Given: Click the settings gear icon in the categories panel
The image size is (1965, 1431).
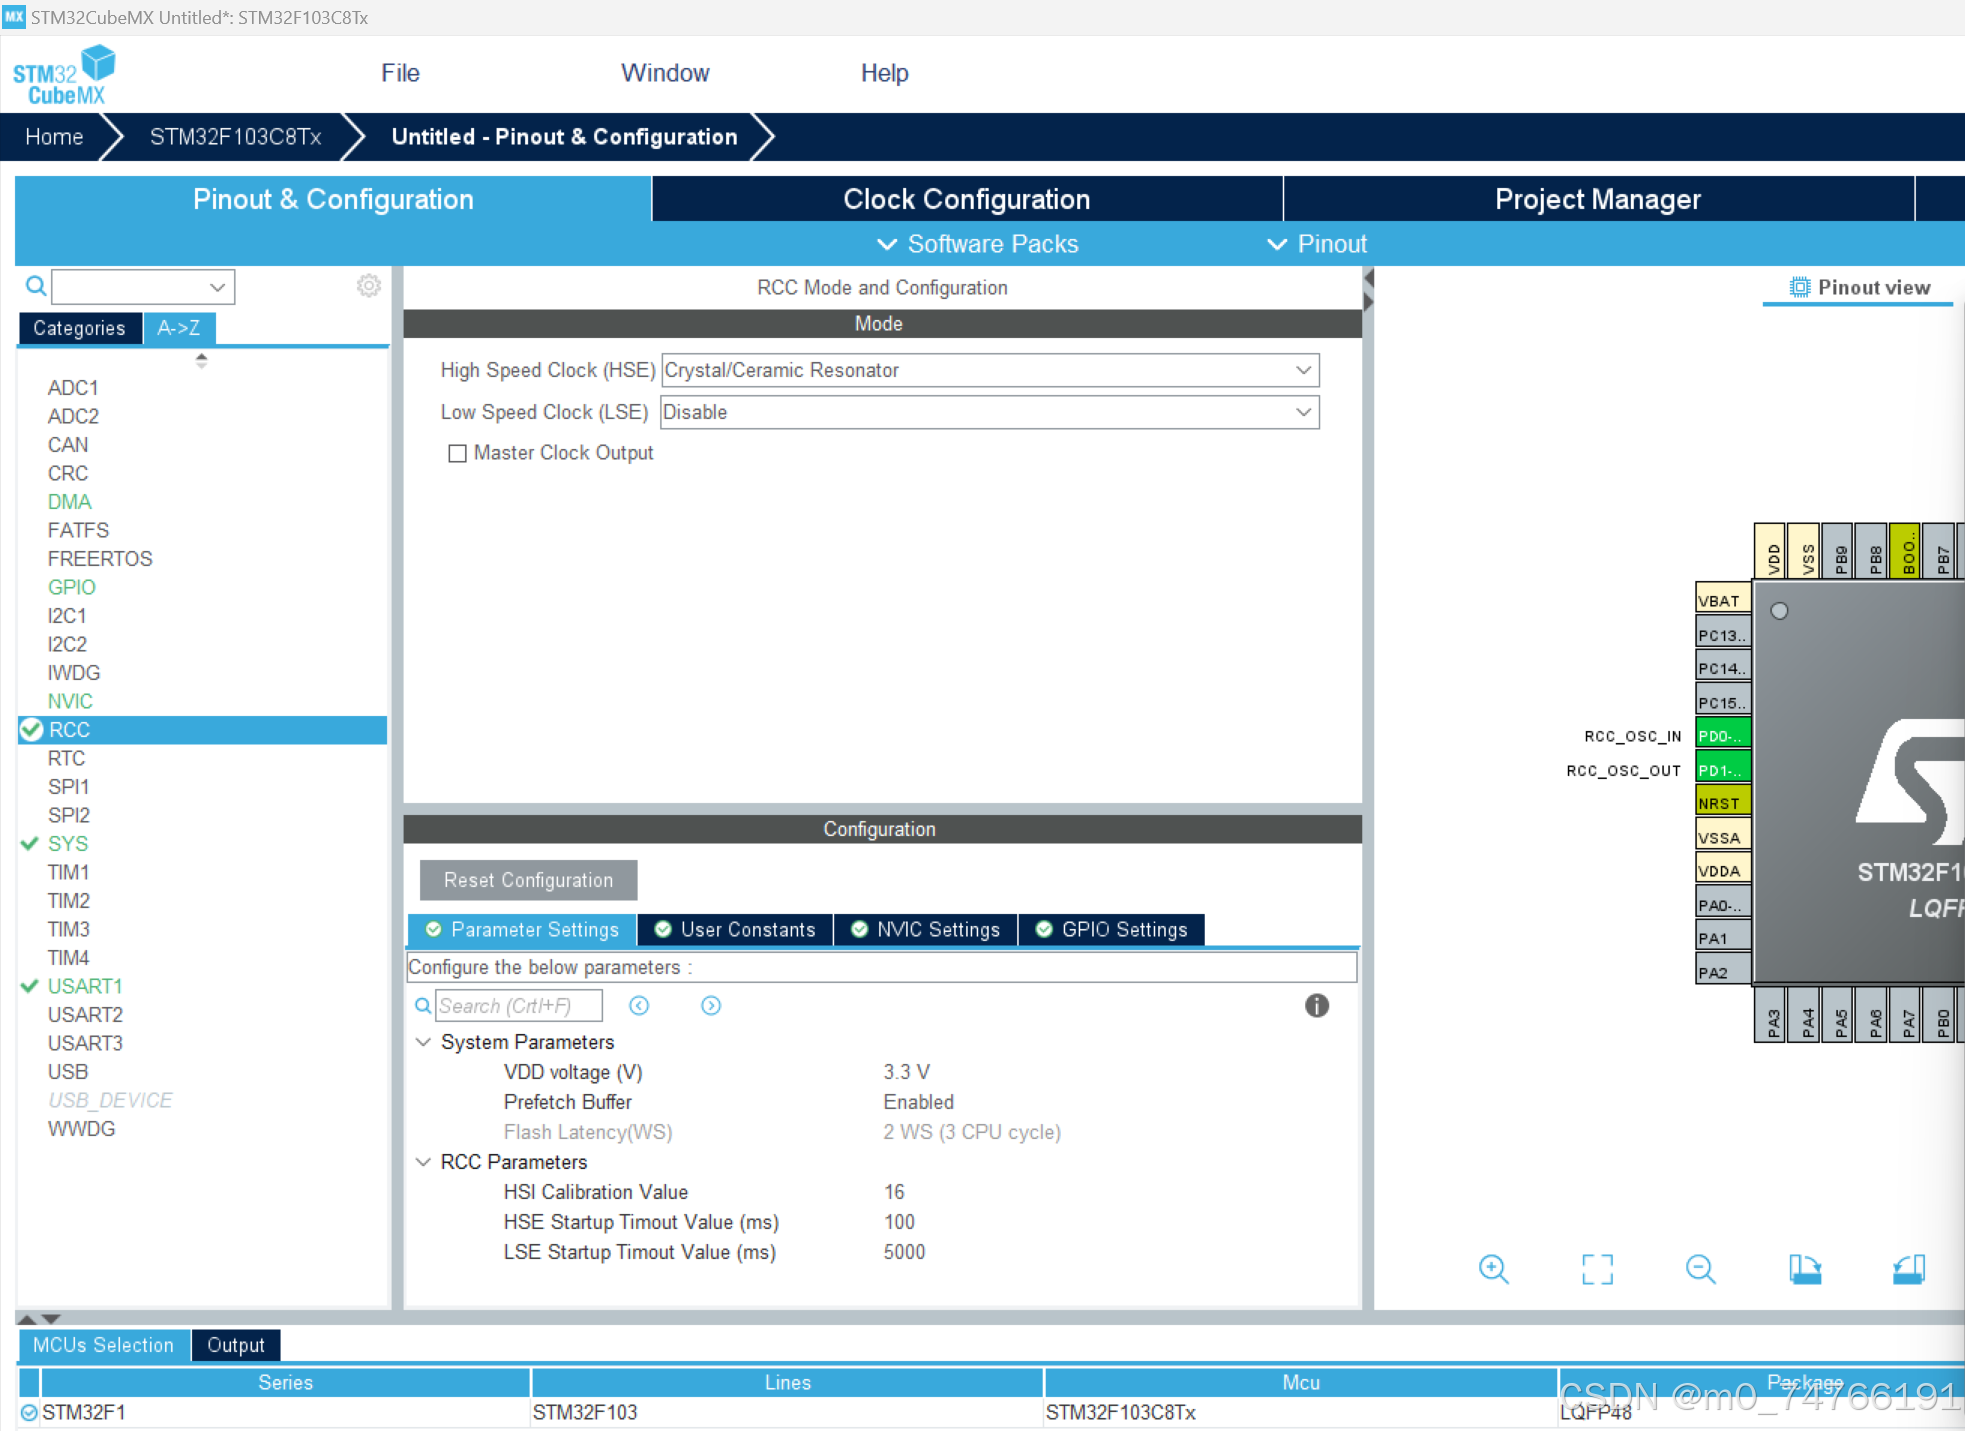Looking at the screenshot, I should click(x=368, y=286).
